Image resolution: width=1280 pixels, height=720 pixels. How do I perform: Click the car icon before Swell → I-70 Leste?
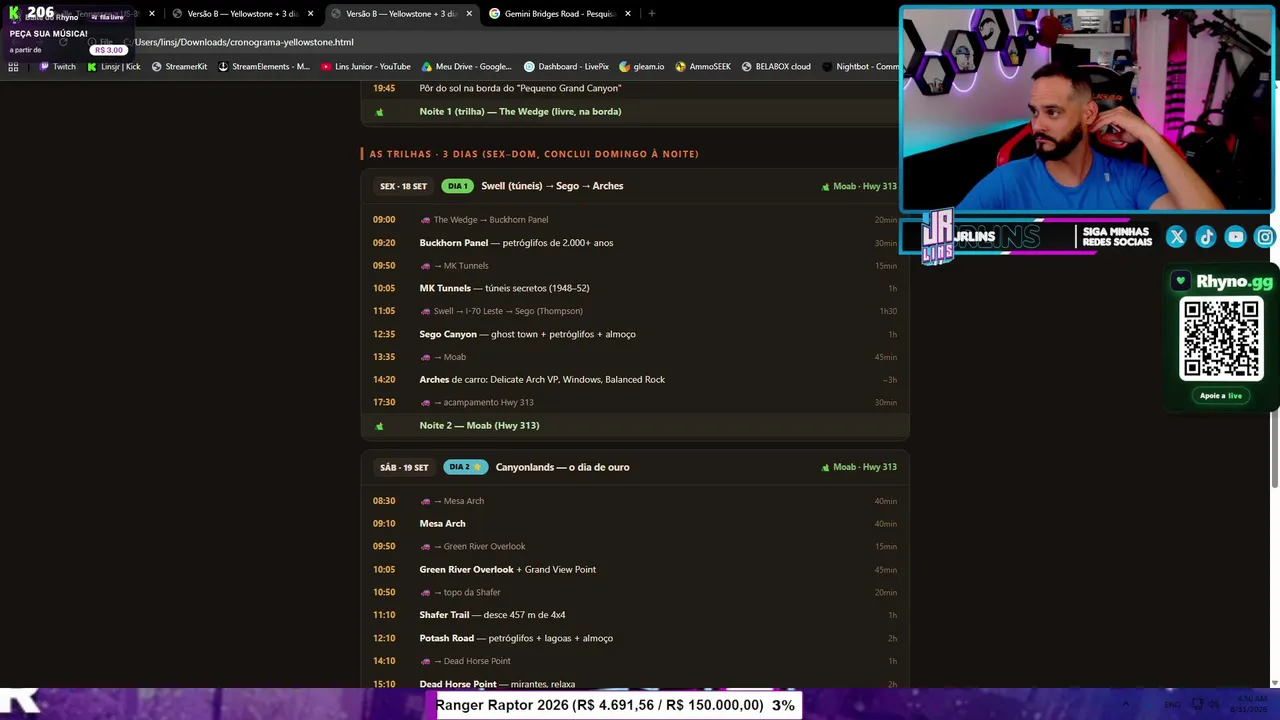(425, 311)
